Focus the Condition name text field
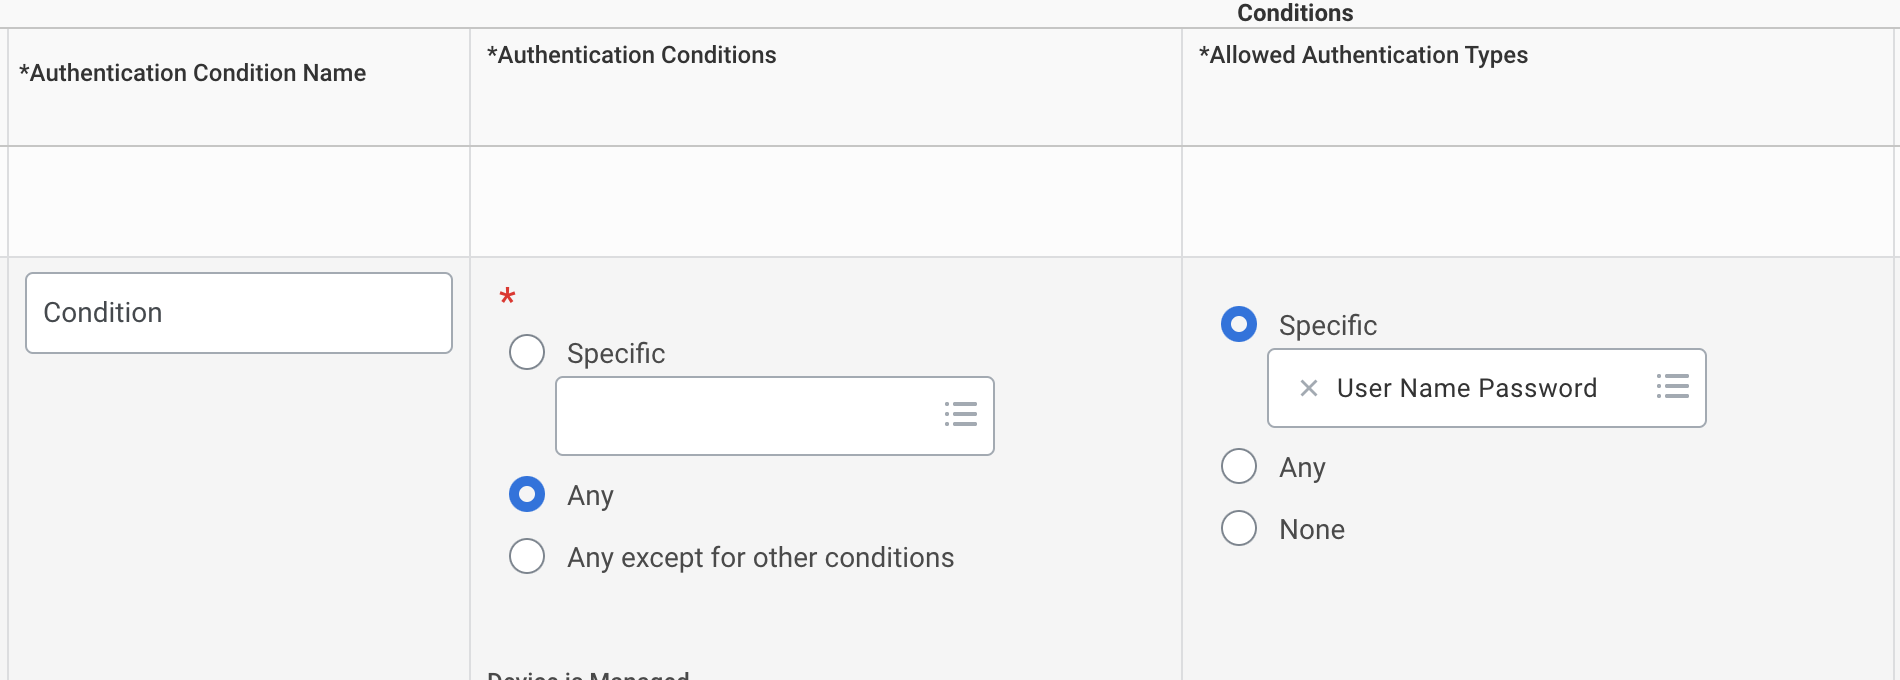1900x680 pixels. [239, 313]
